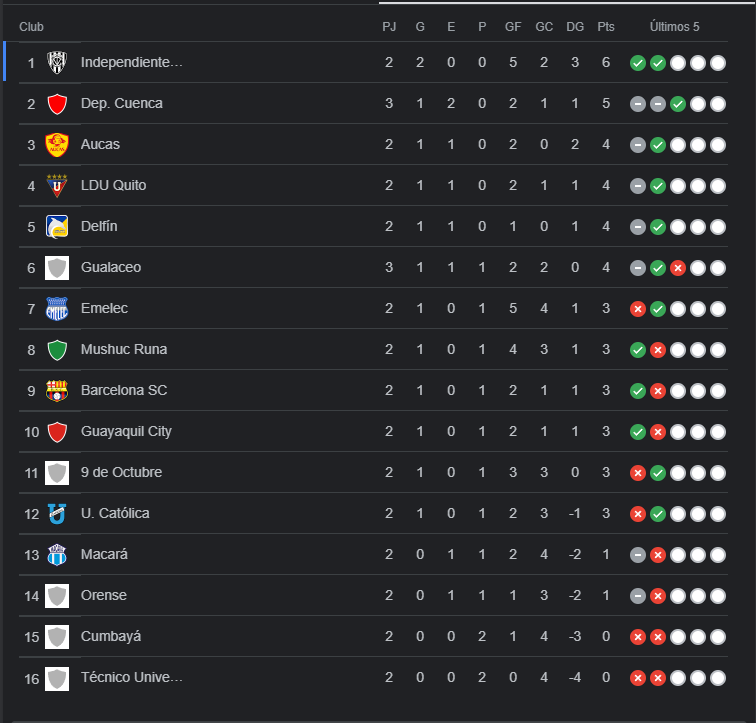Click the Emelec club crest
This screenshot has width=756, height=723.
click(57, 309)
